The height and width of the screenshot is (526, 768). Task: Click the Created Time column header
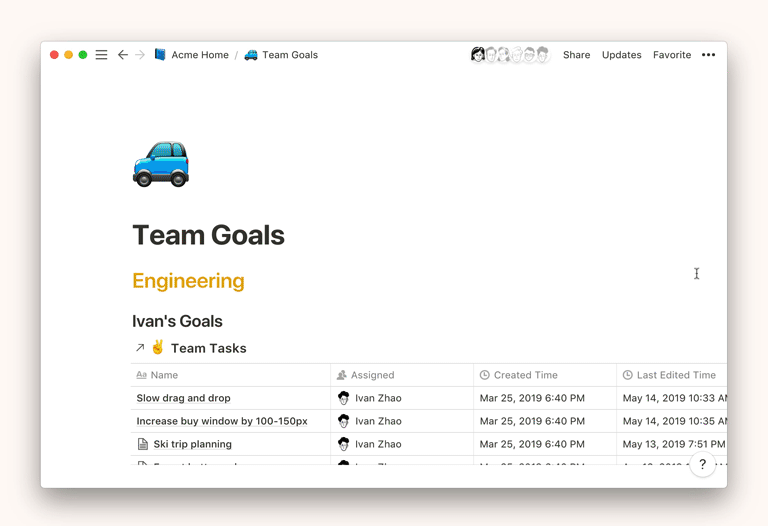click(525, 375)
